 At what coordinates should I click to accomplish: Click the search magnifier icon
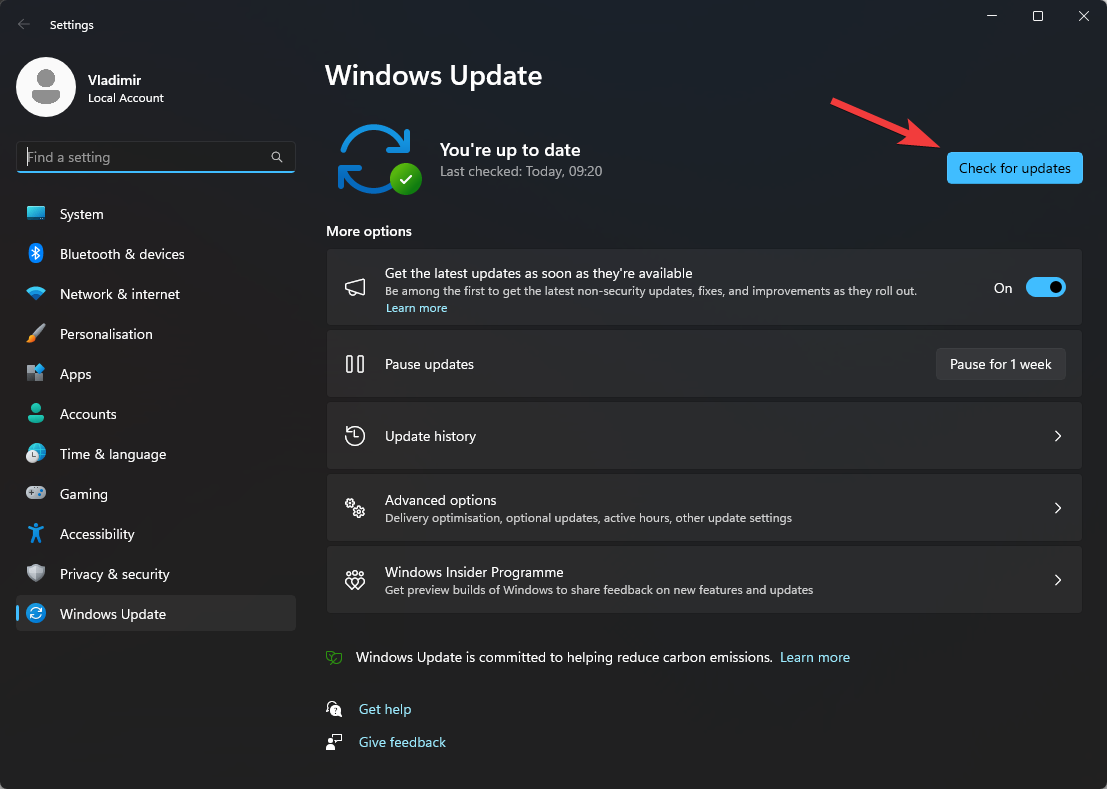tap(277, 157)
